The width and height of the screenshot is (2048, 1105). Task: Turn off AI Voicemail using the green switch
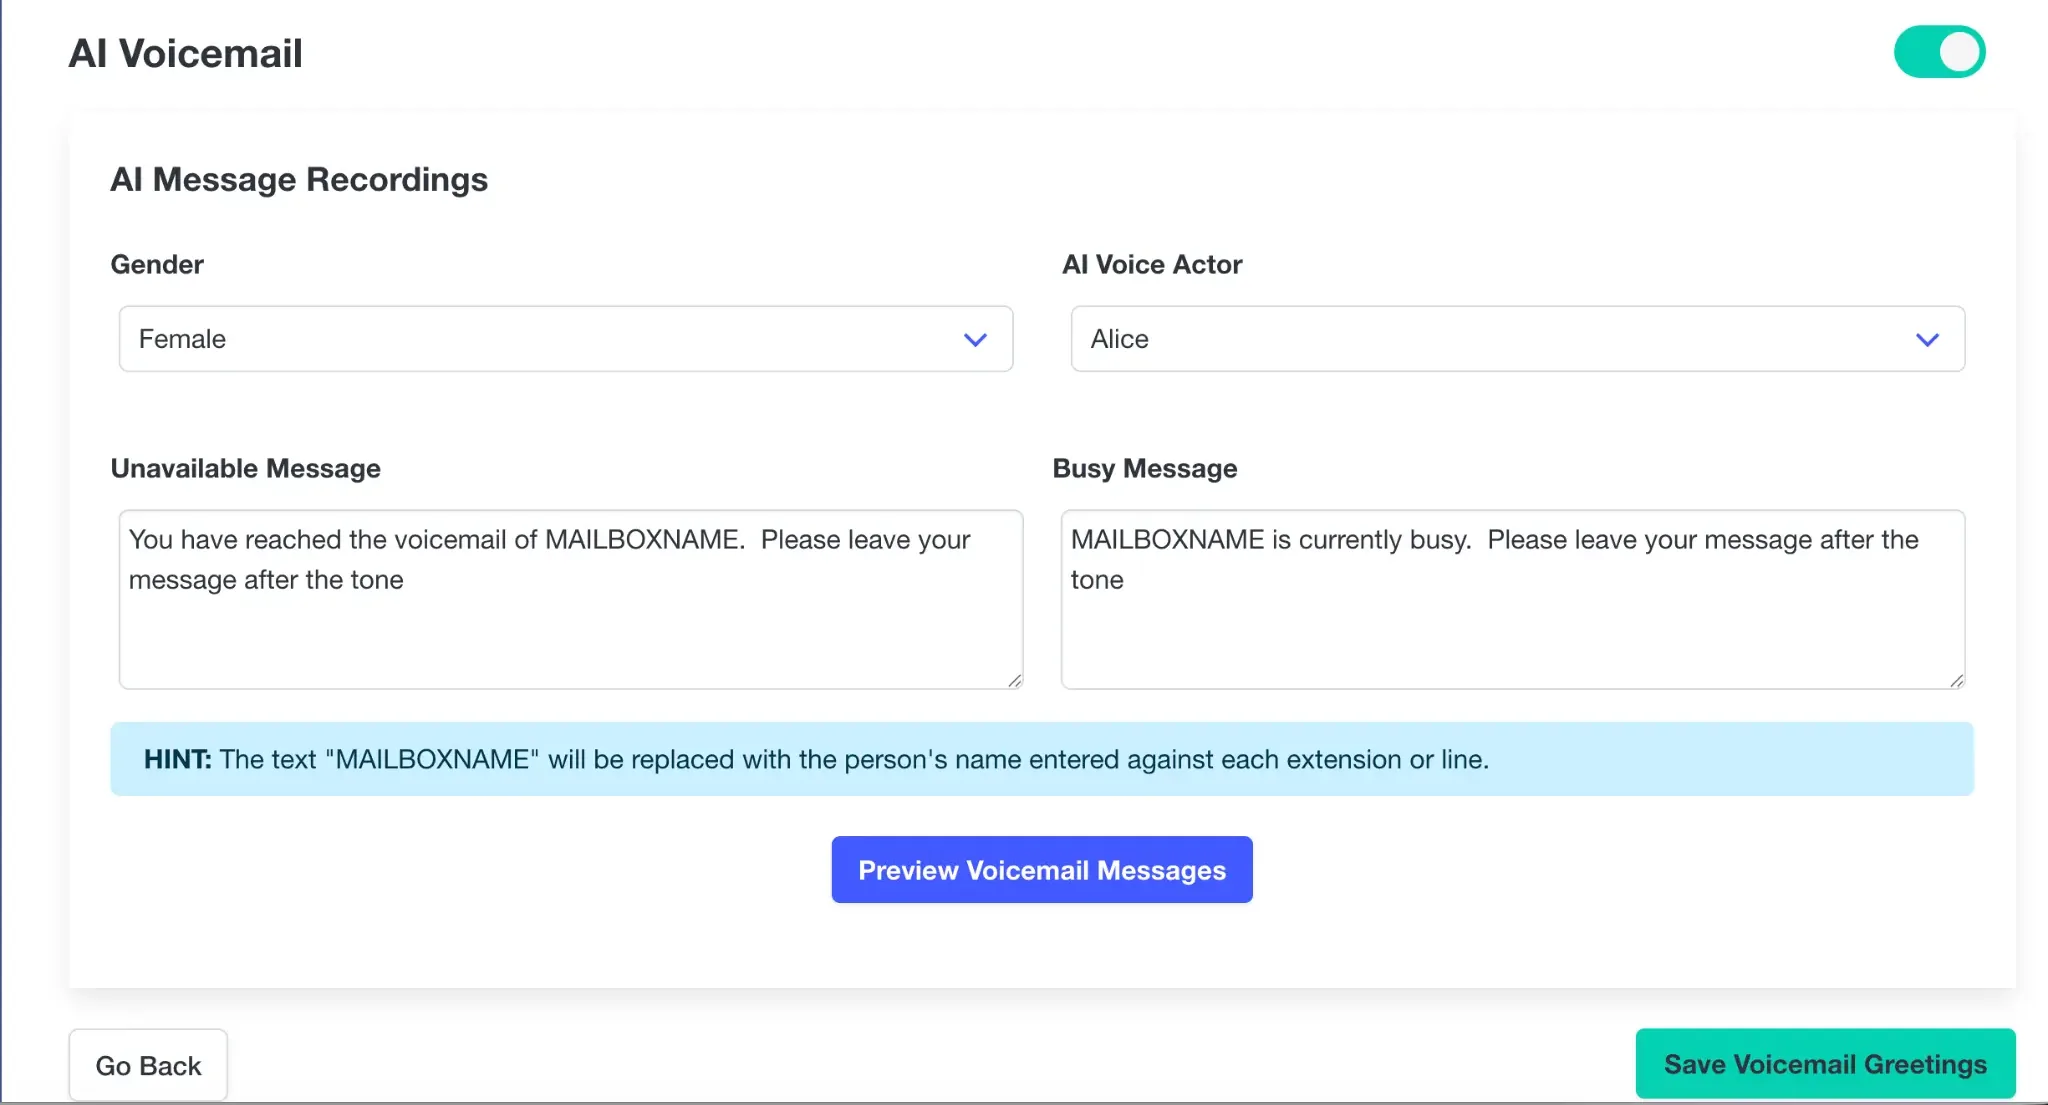click(1938, 51)
